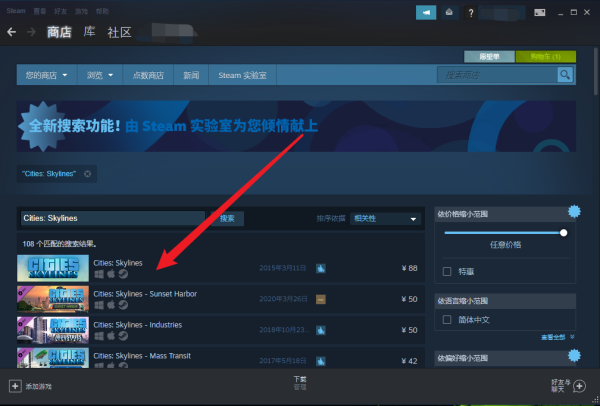Enable the 特惠 specials checkbox
600x406 pixels.
(447, 272)
